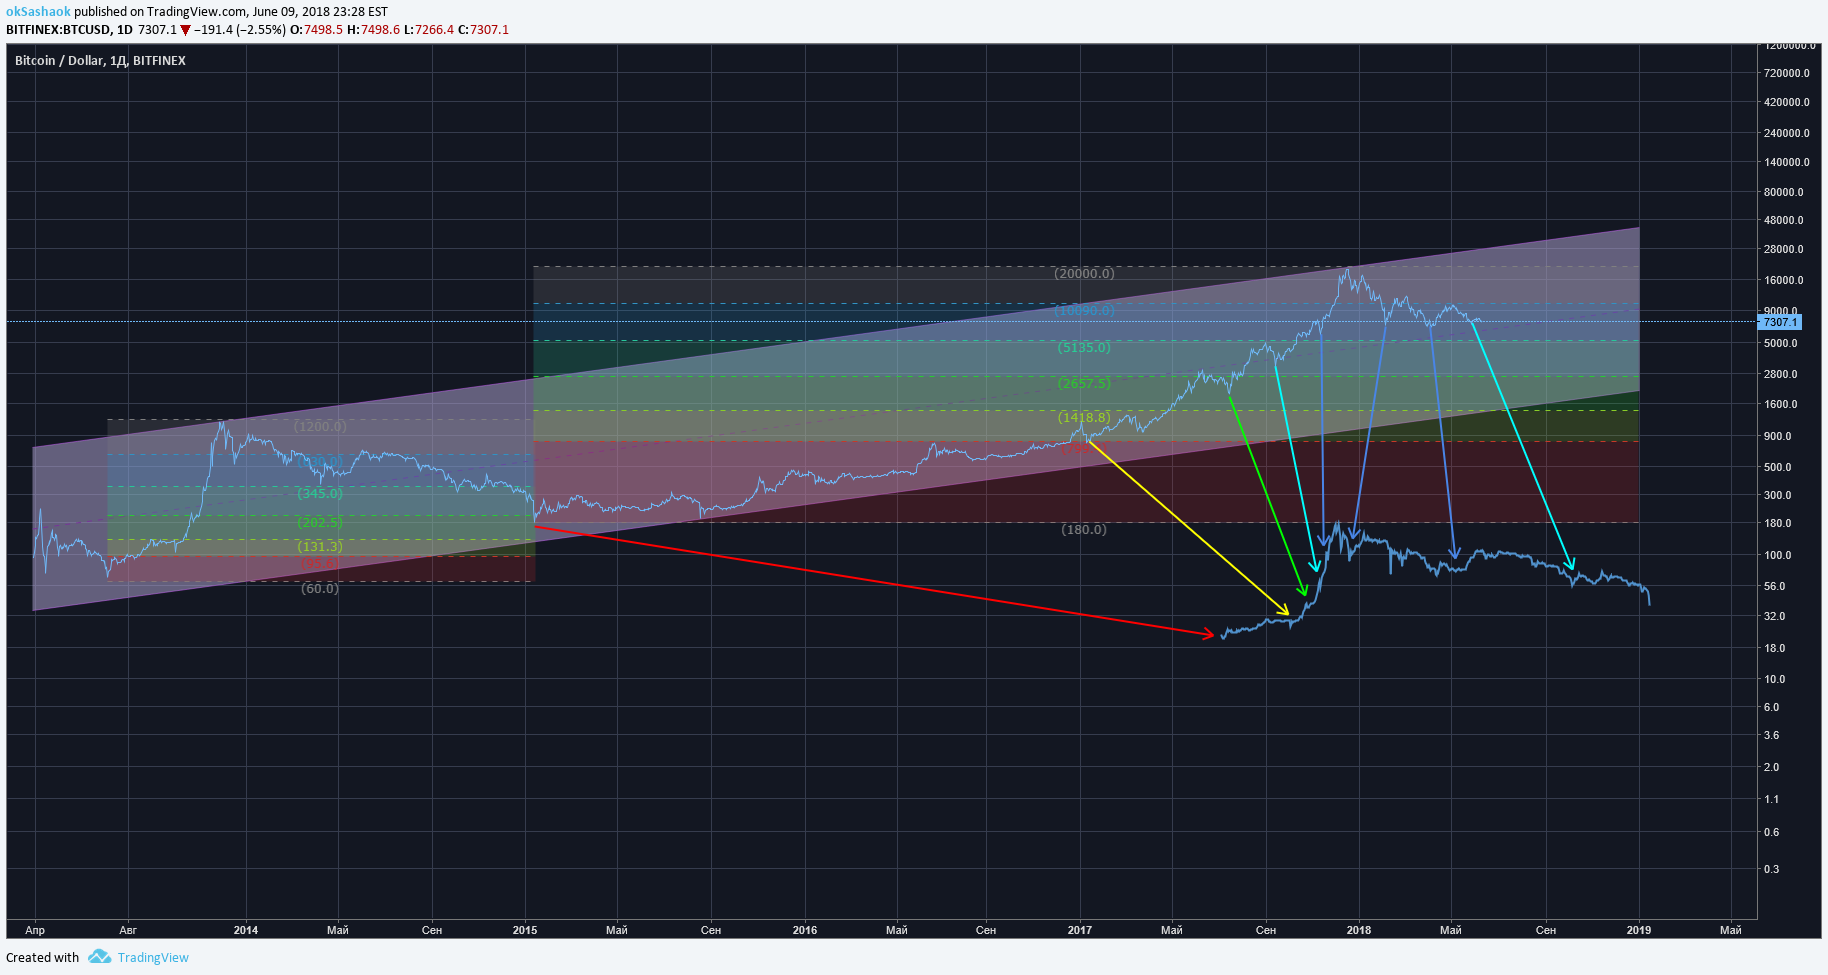Click the low value L:7266.4
Viewport: 1828px width, 975px height.
[428, 30]
